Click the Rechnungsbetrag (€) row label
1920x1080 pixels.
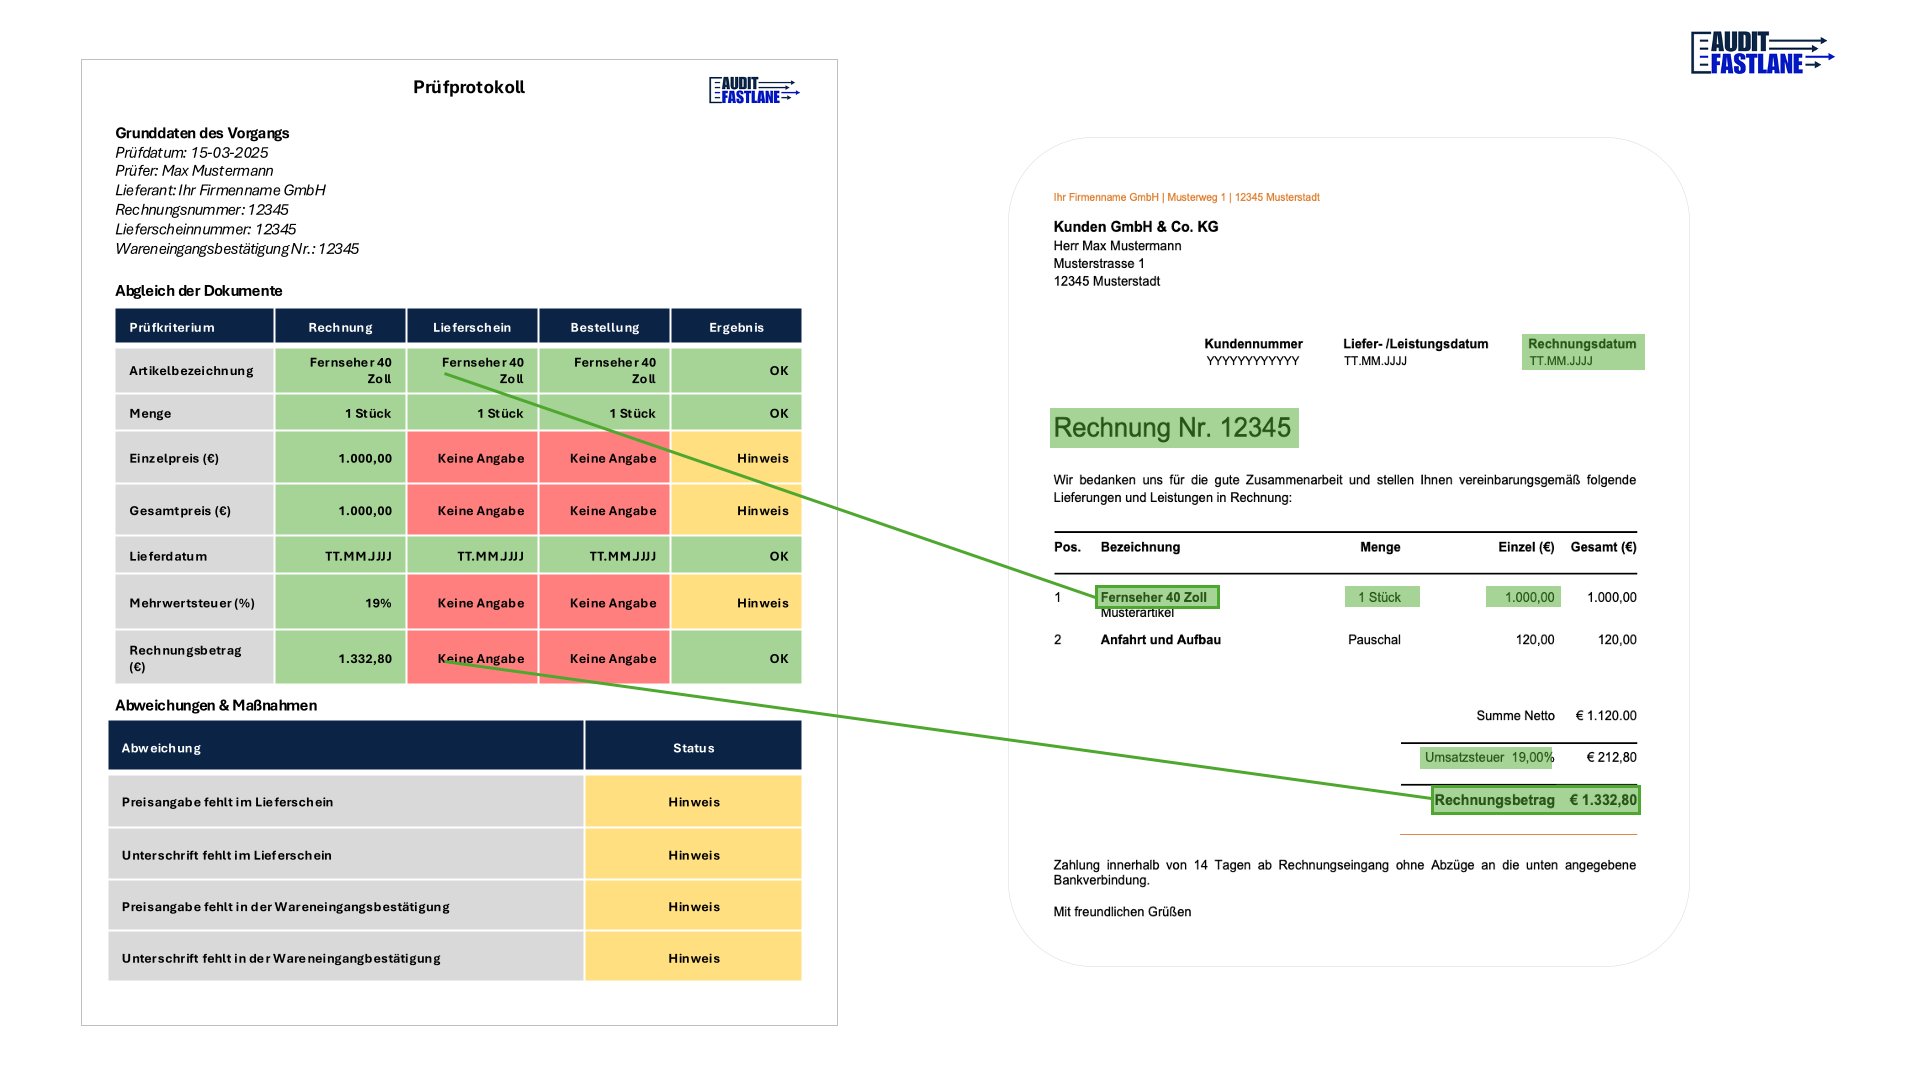coord(194,658)
